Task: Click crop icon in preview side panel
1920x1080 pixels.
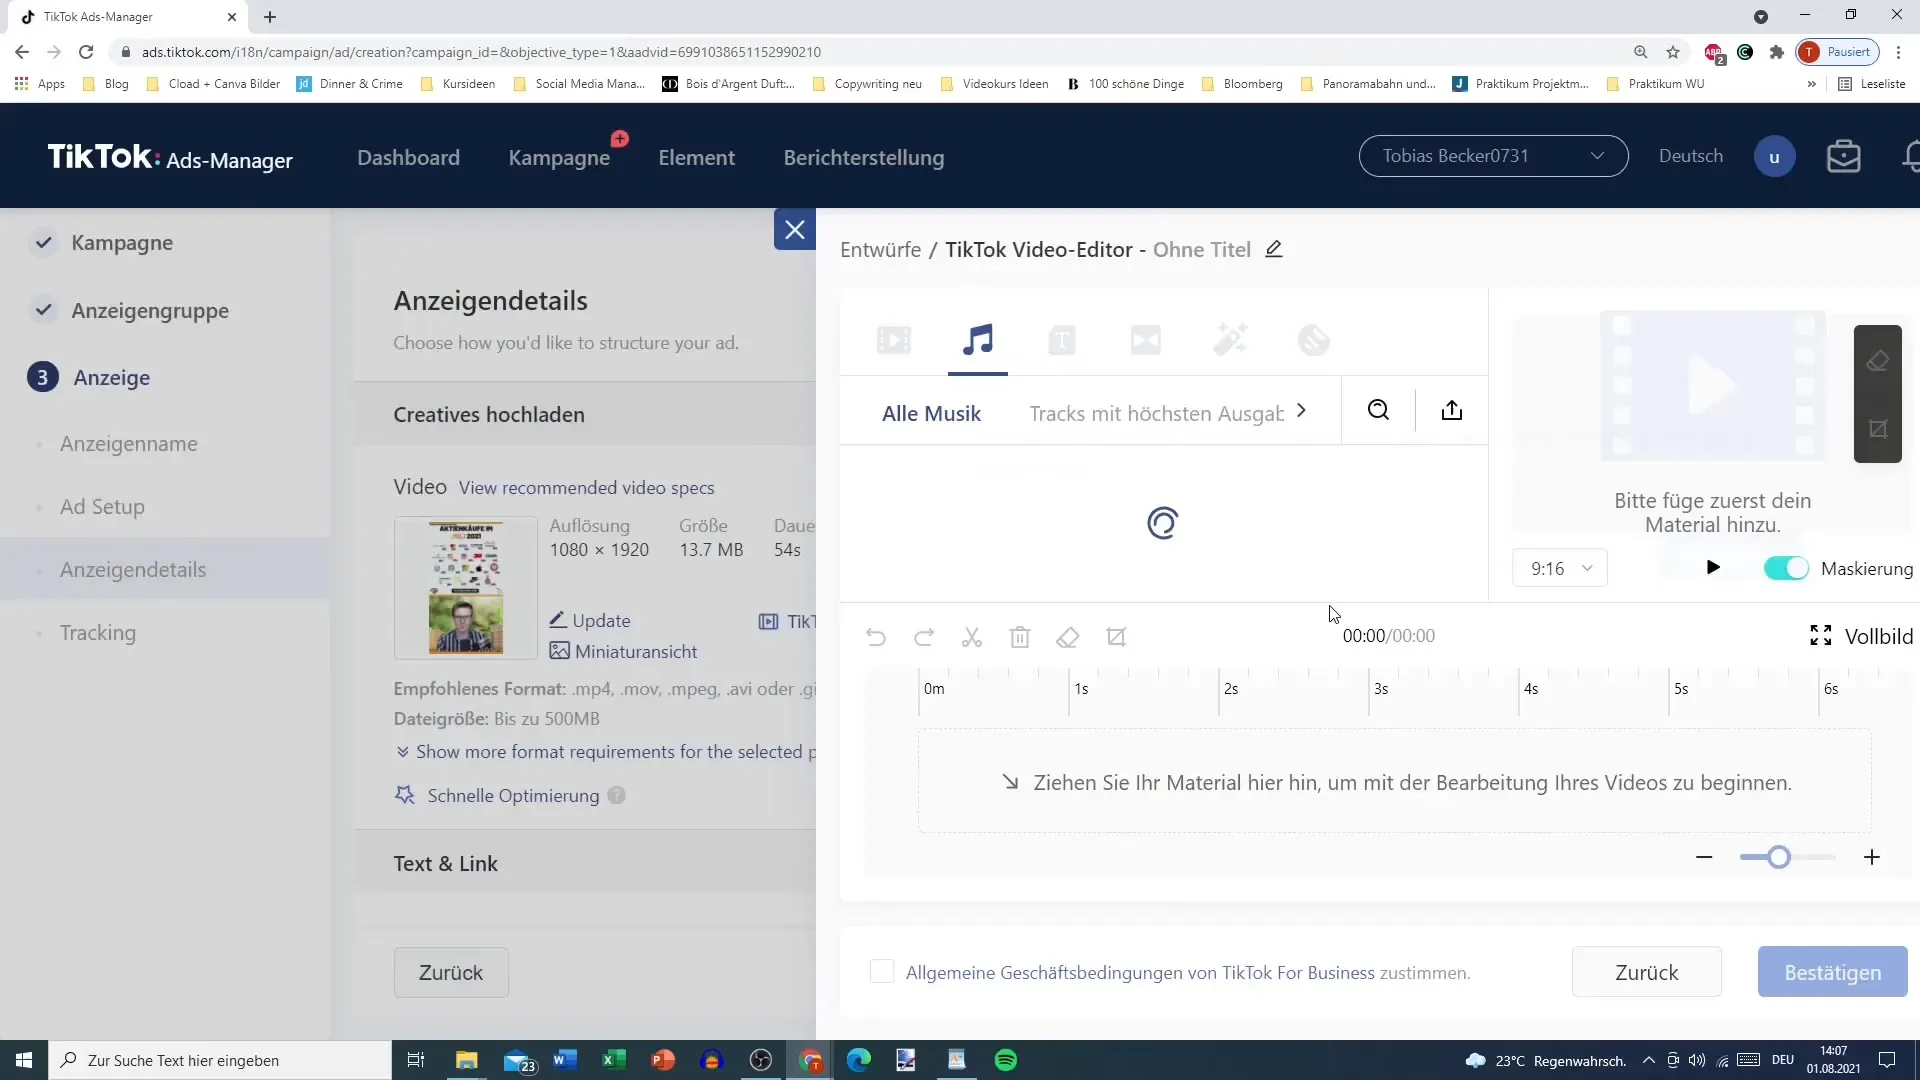Action: click(x=1878, y=429)
